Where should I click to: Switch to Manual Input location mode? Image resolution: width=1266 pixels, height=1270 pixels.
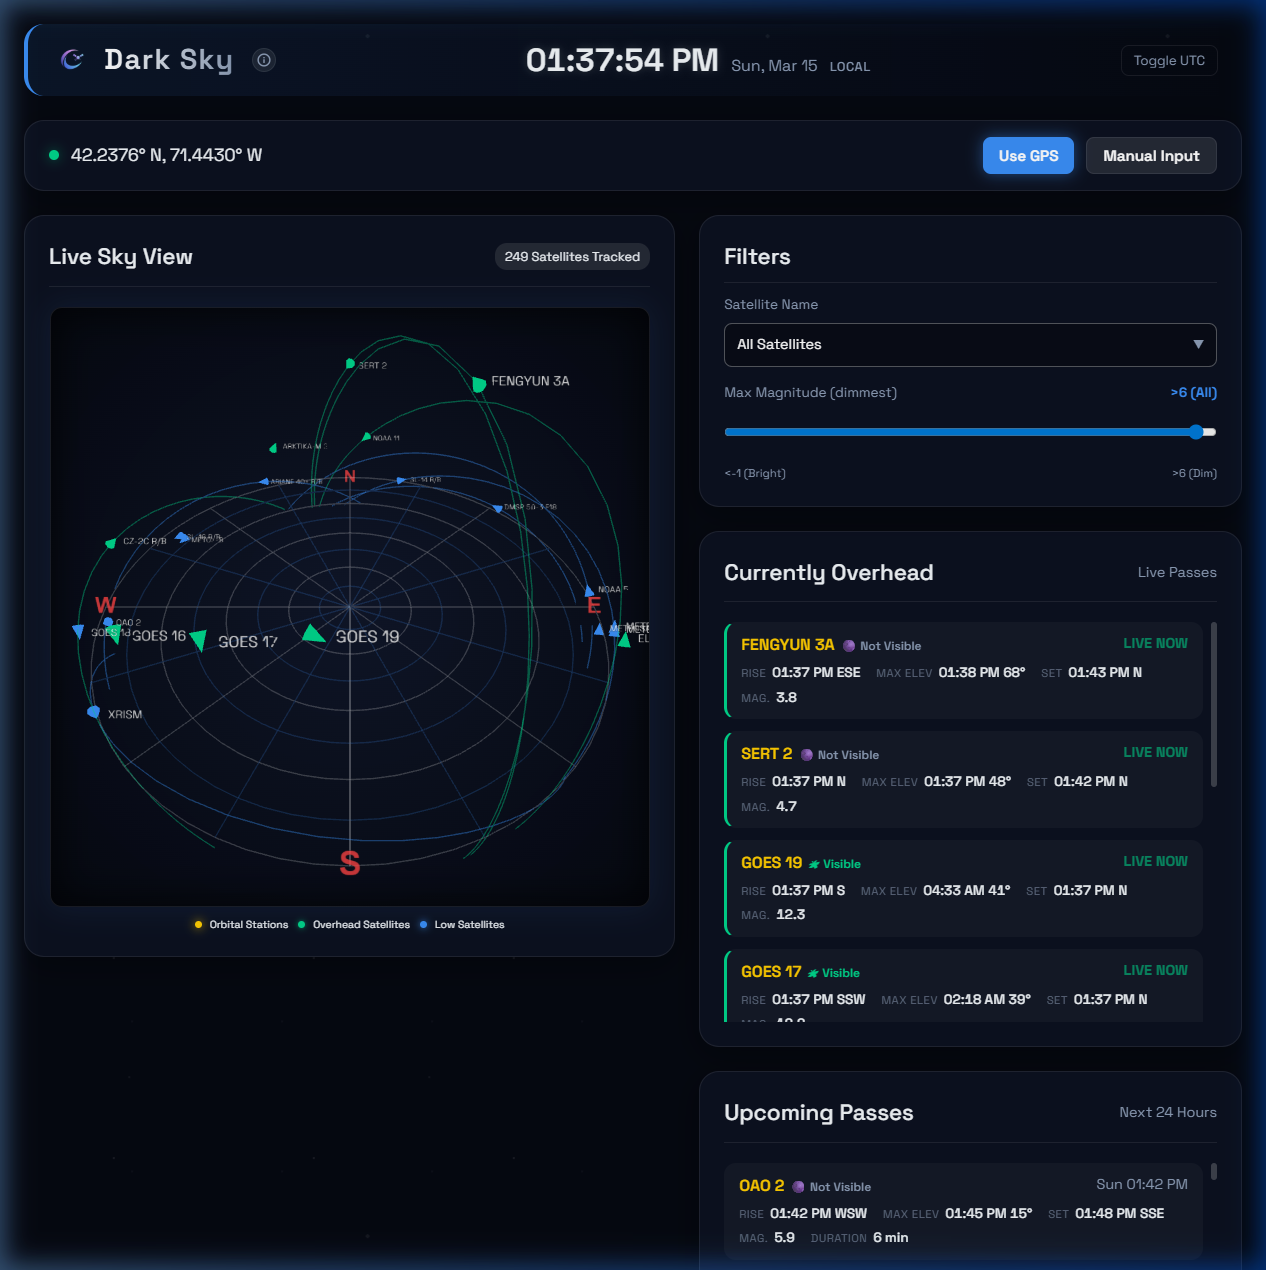pos(1150,155)
